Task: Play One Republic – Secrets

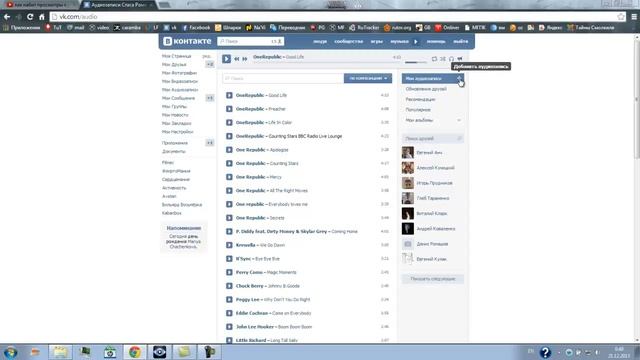Action: click(x=229, y=218)
